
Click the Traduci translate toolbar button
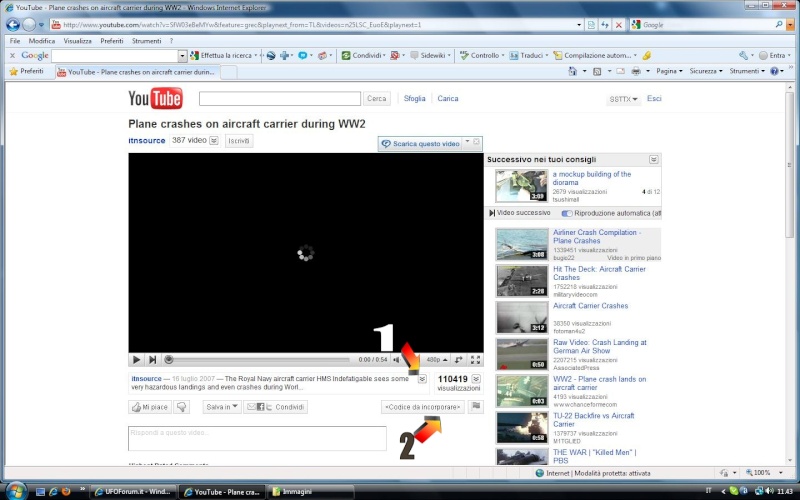(x=529, y=55)
